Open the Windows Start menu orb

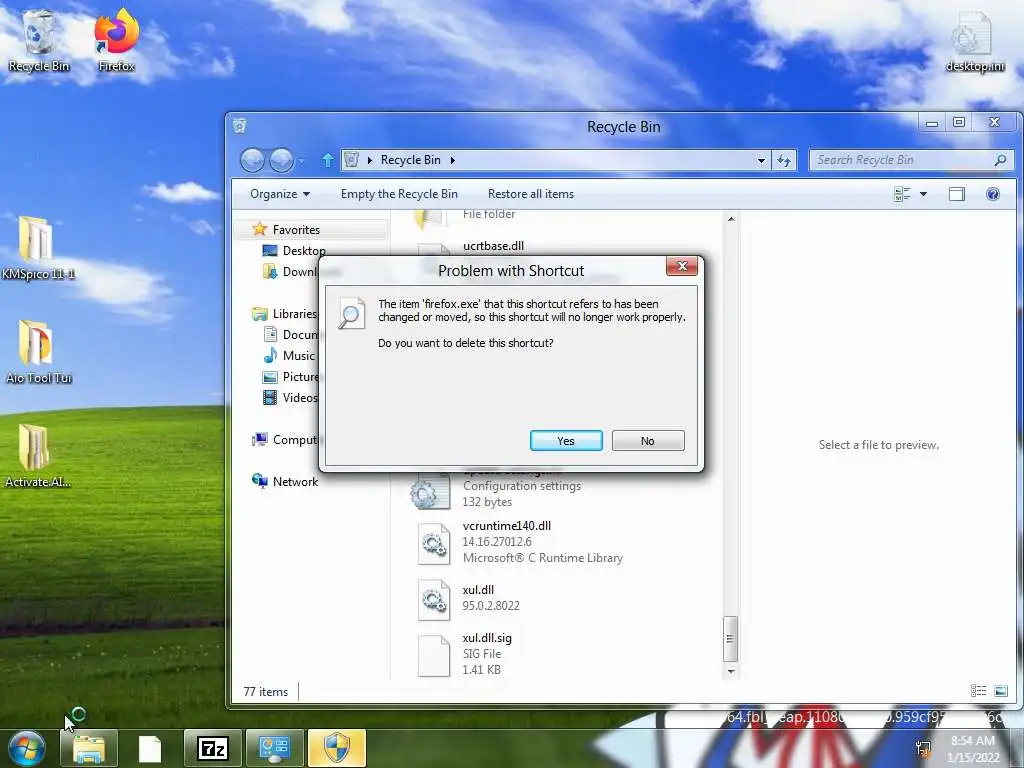coord(27,748)
